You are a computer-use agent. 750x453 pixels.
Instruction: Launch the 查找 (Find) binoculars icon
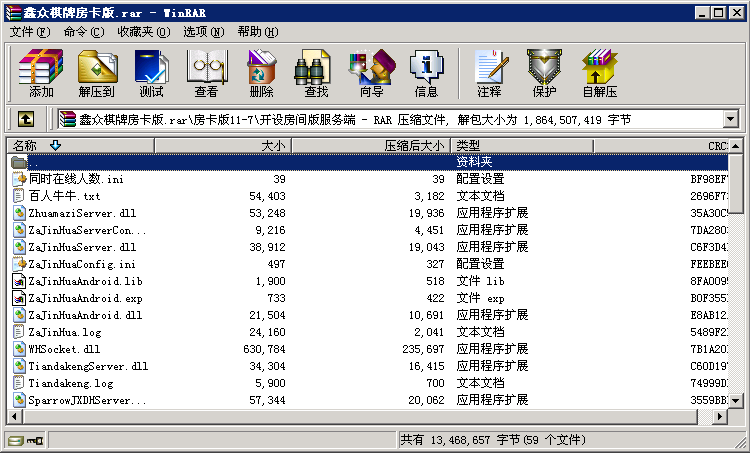(x=316, y=74)
